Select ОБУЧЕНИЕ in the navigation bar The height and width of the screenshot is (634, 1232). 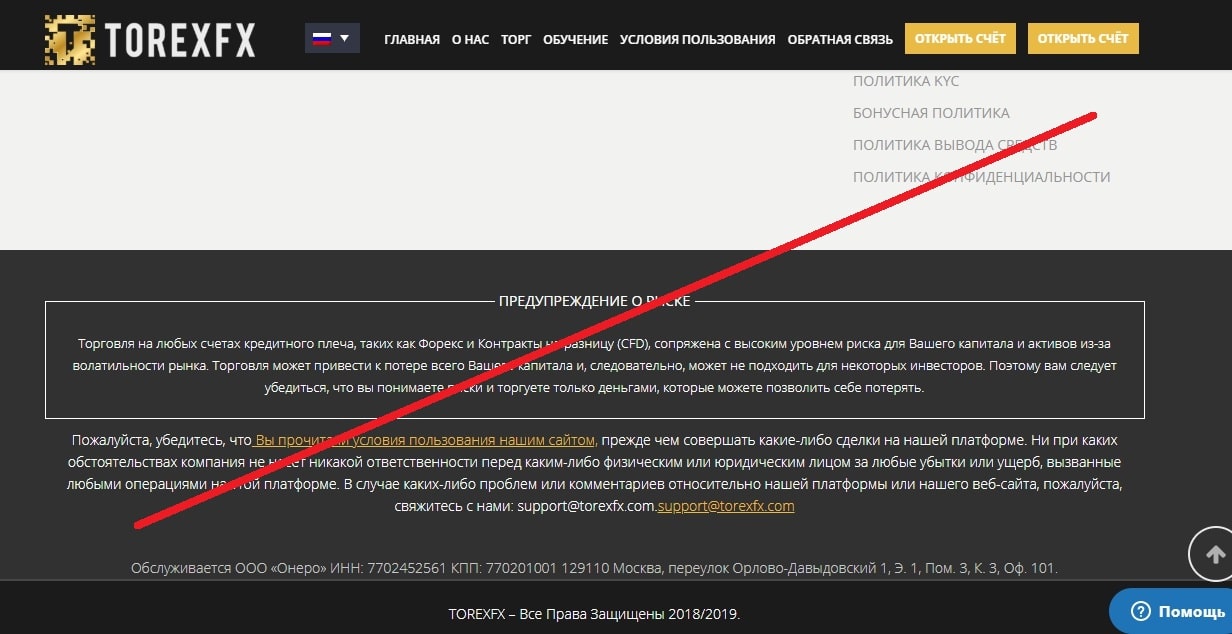coord(575,40)
